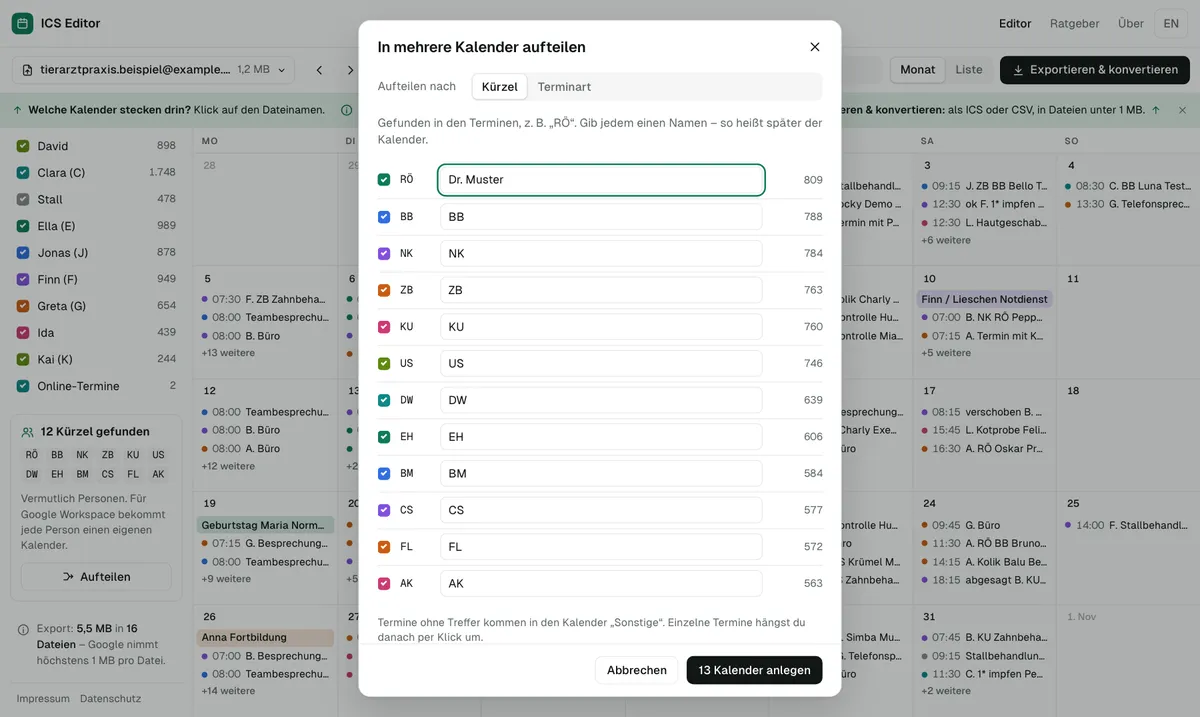This screenshot has width=1200, height=717.
Task: Switch to the Liste view
Action: pos(969,70)
